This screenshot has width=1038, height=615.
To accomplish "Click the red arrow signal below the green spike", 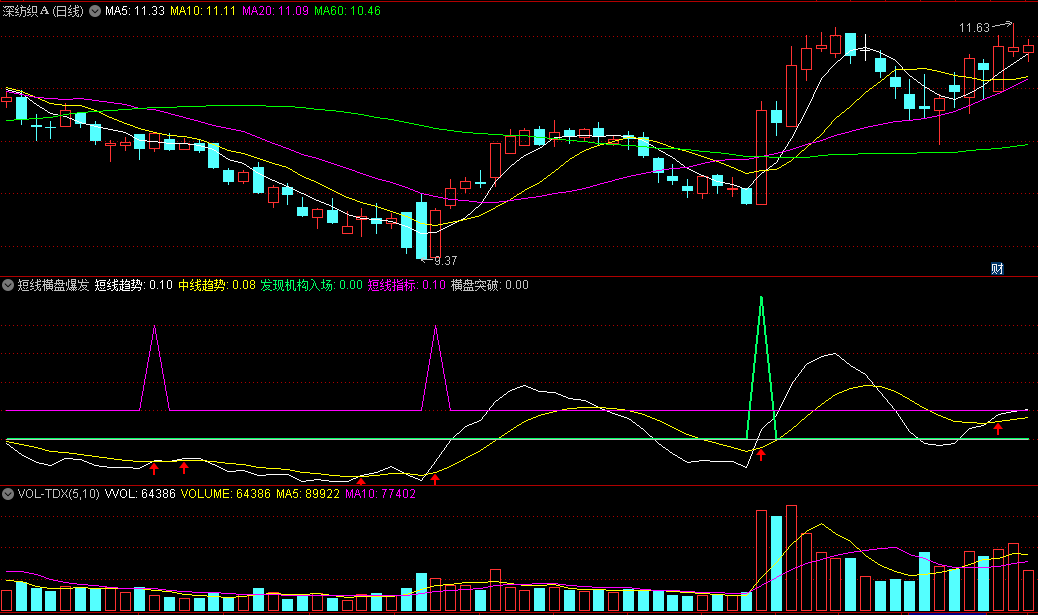I will (761, 455).
